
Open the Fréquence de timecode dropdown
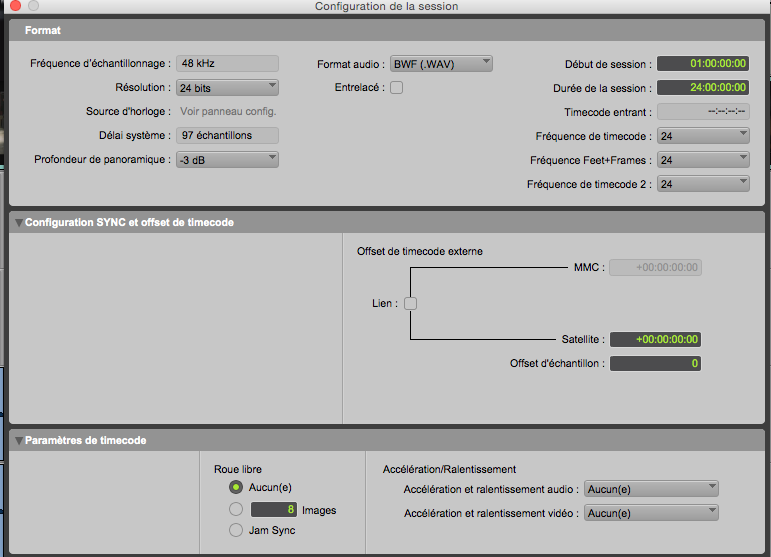click(x=703, y=136)
